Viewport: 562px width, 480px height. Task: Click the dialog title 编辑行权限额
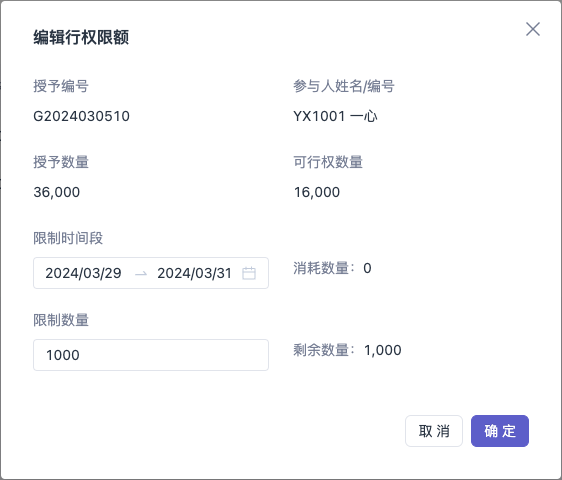[81, 37]
